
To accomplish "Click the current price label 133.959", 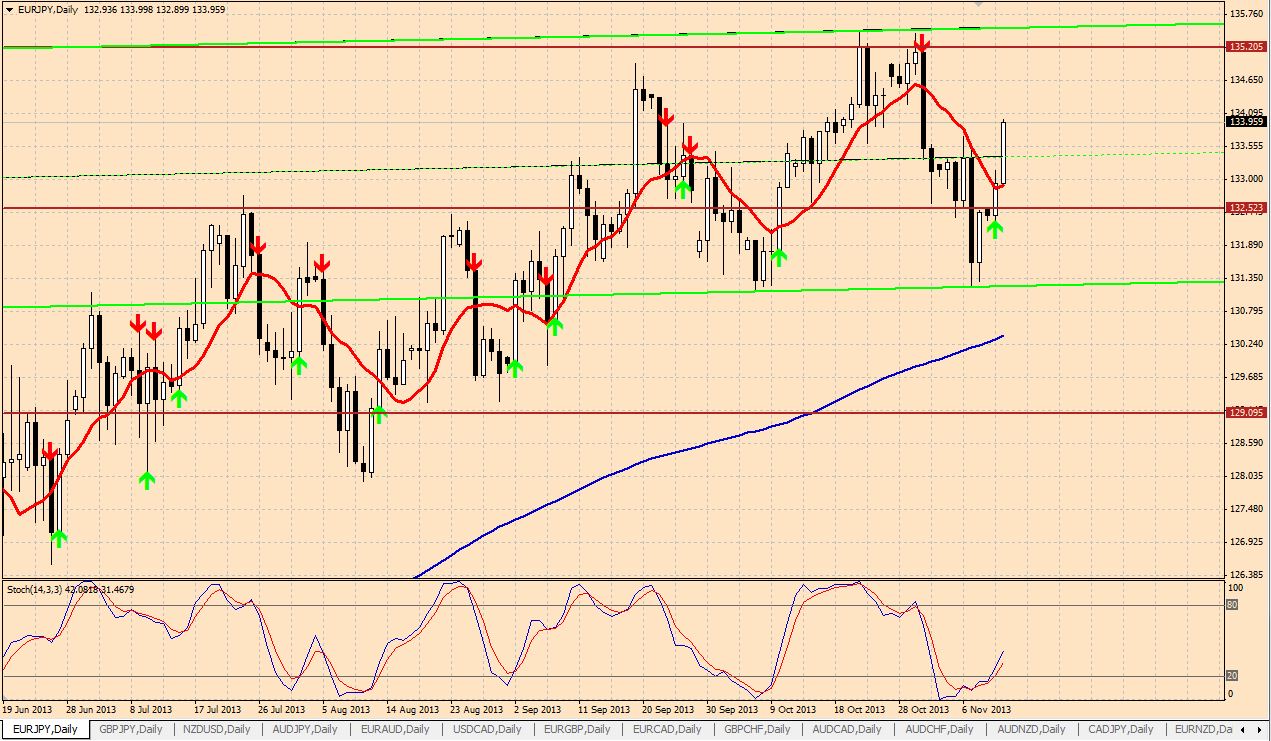I will click(1247, 122).
